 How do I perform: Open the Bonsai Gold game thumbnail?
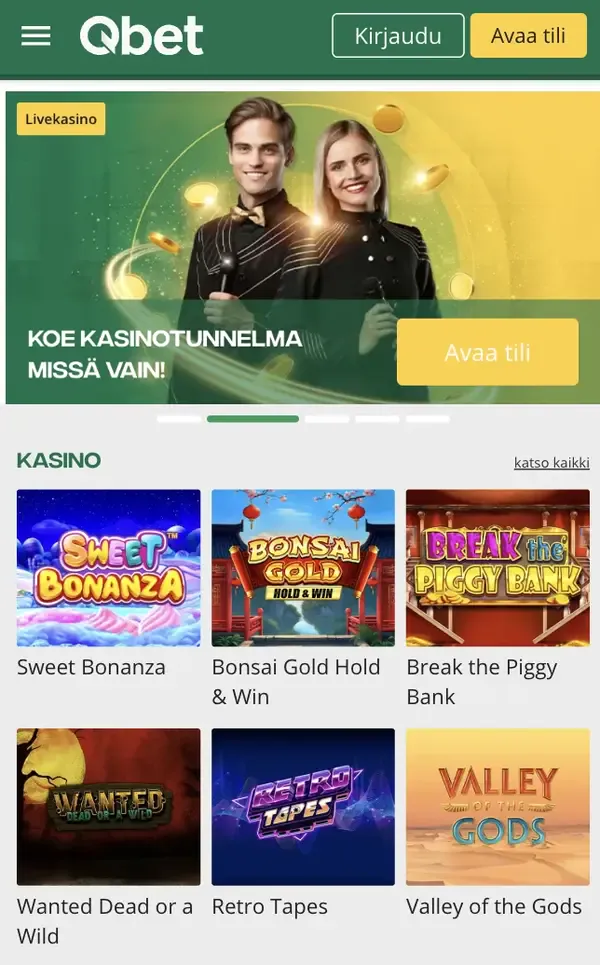pyautogui.click(x=303, y=567)
